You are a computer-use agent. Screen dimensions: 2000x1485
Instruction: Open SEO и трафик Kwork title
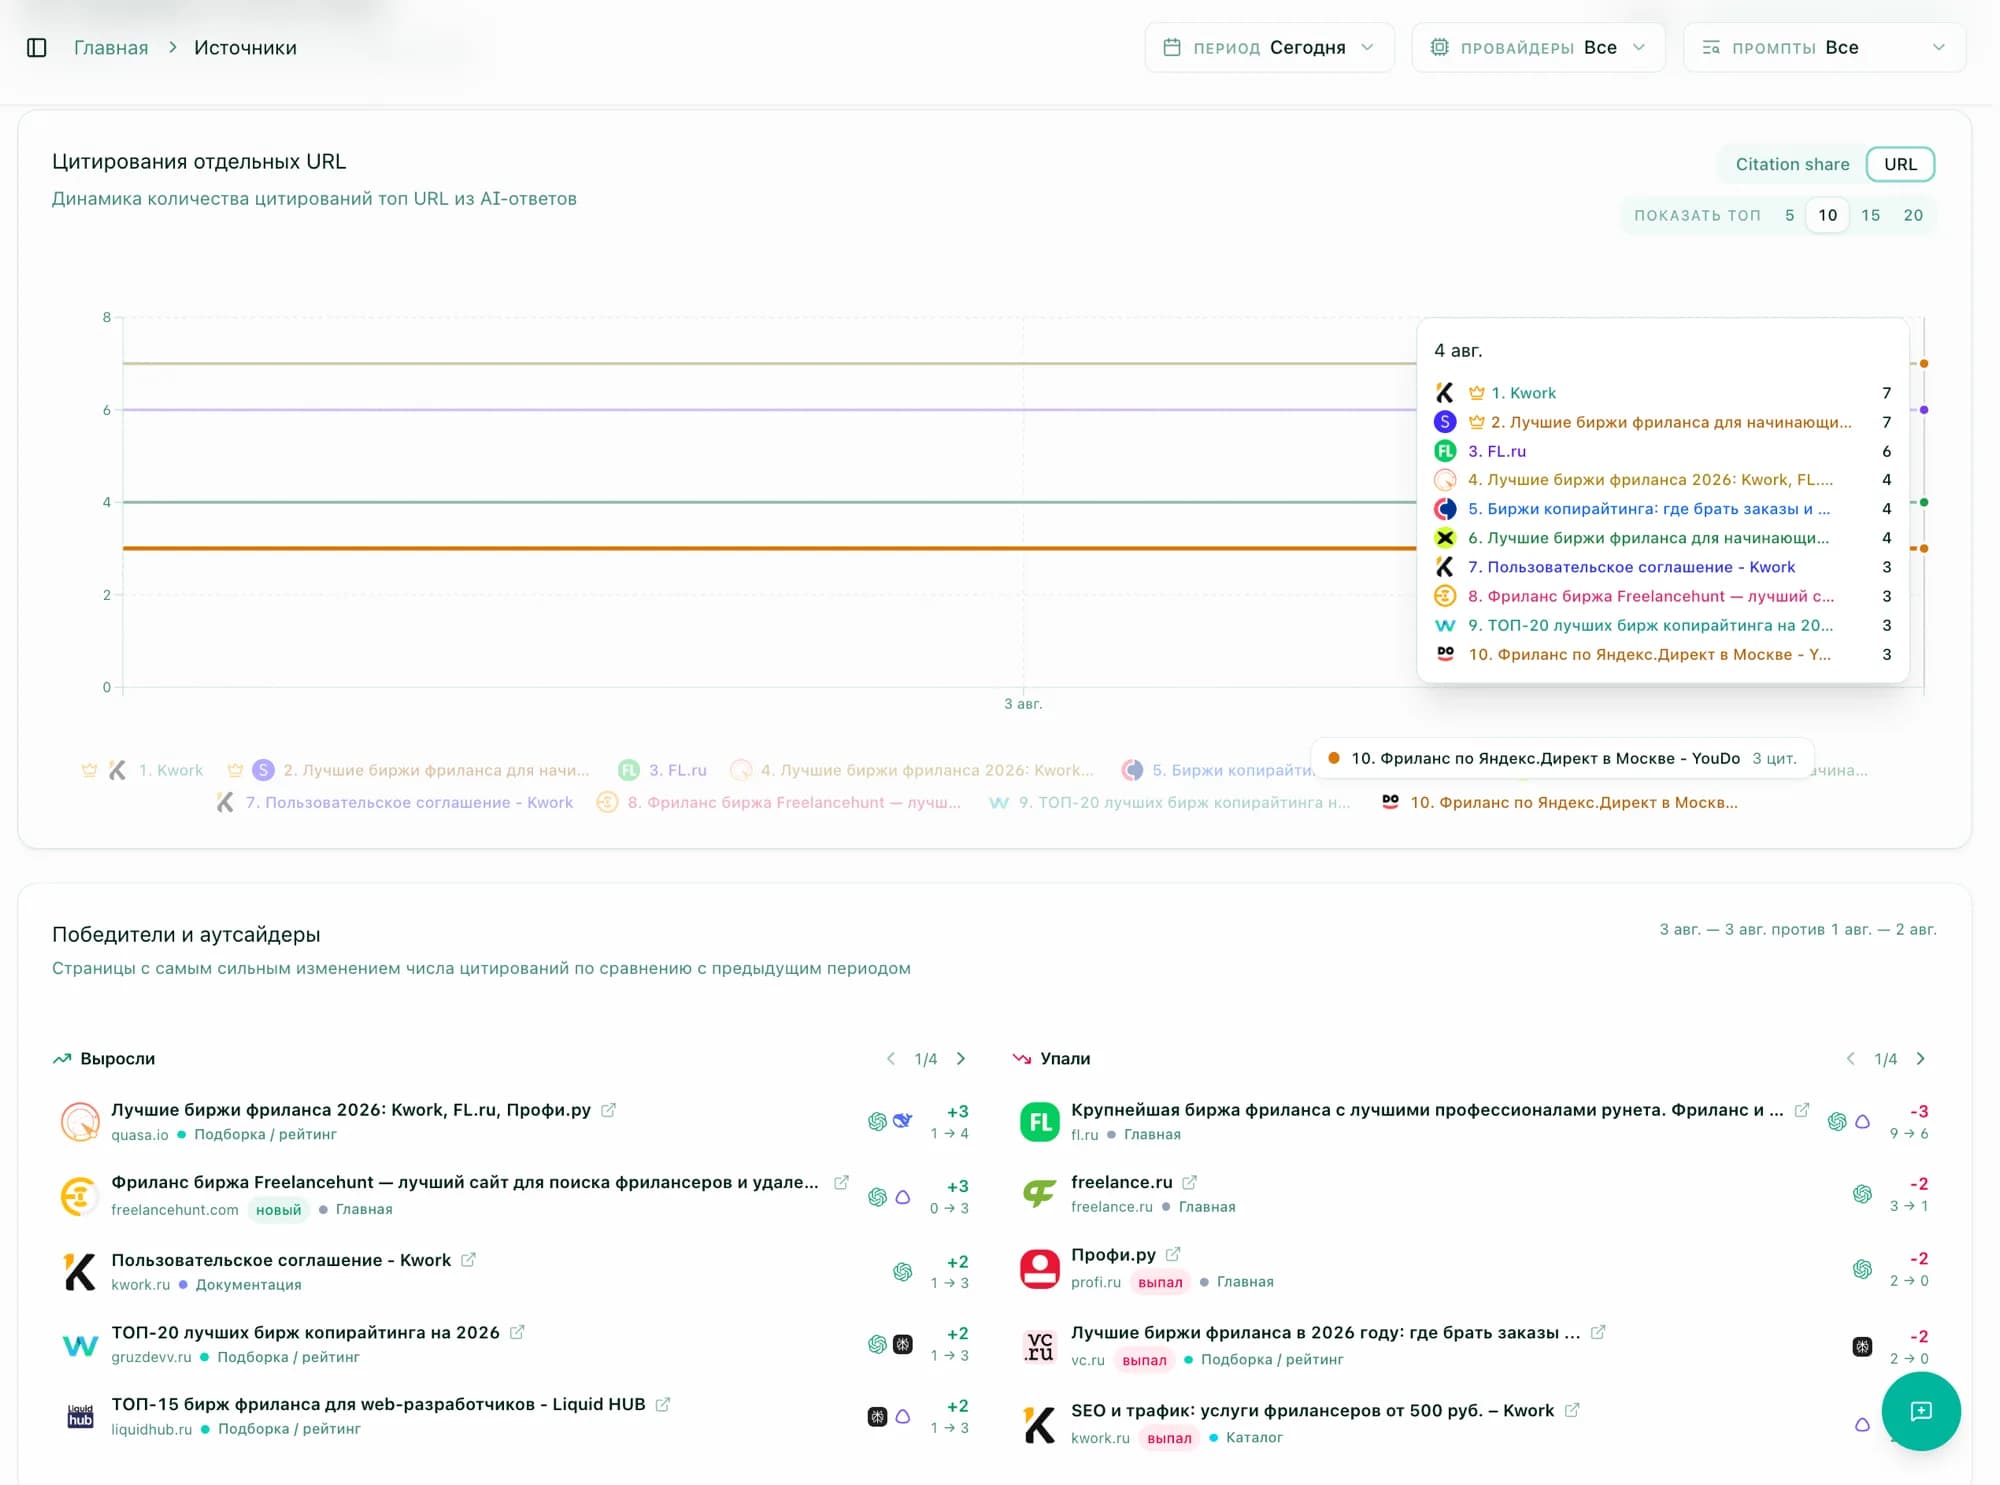(x=1312, y=1410)
